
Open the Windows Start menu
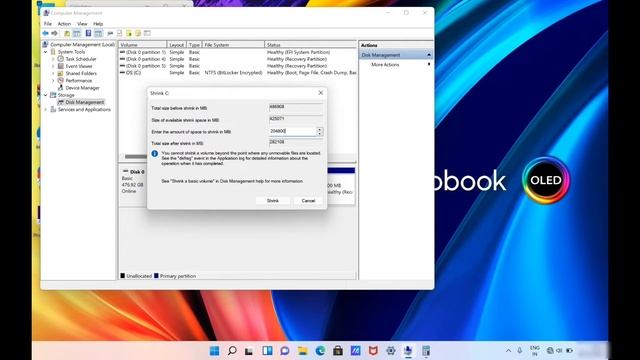(214, 351)
